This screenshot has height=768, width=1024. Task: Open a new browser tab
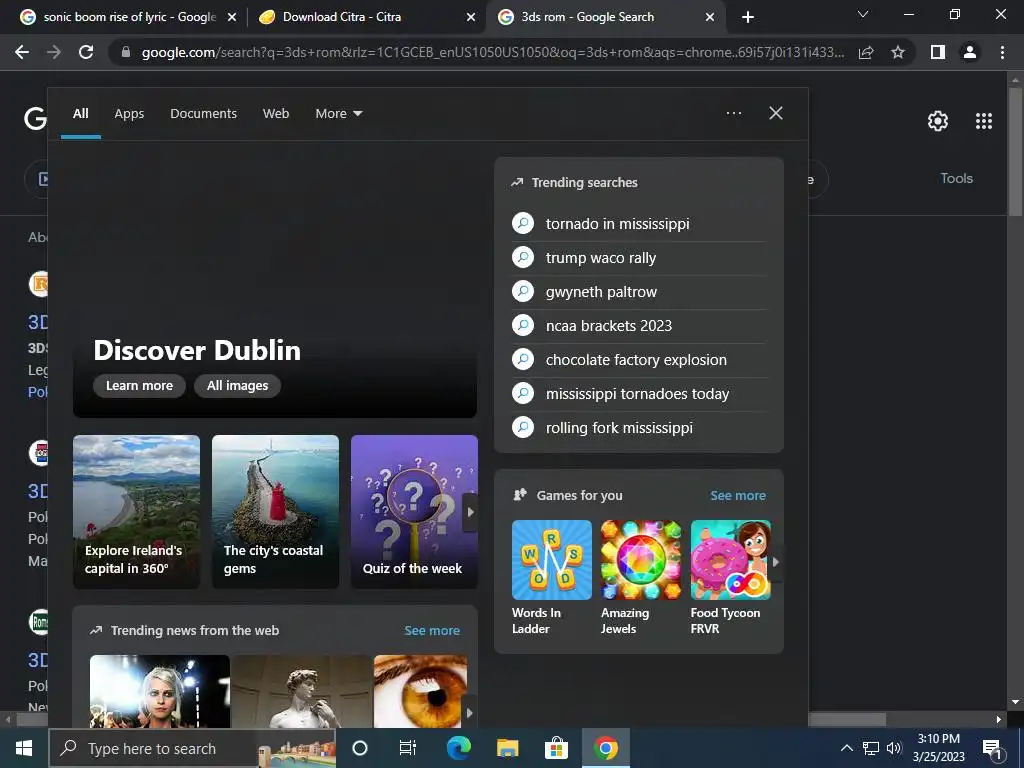point(748,17)
